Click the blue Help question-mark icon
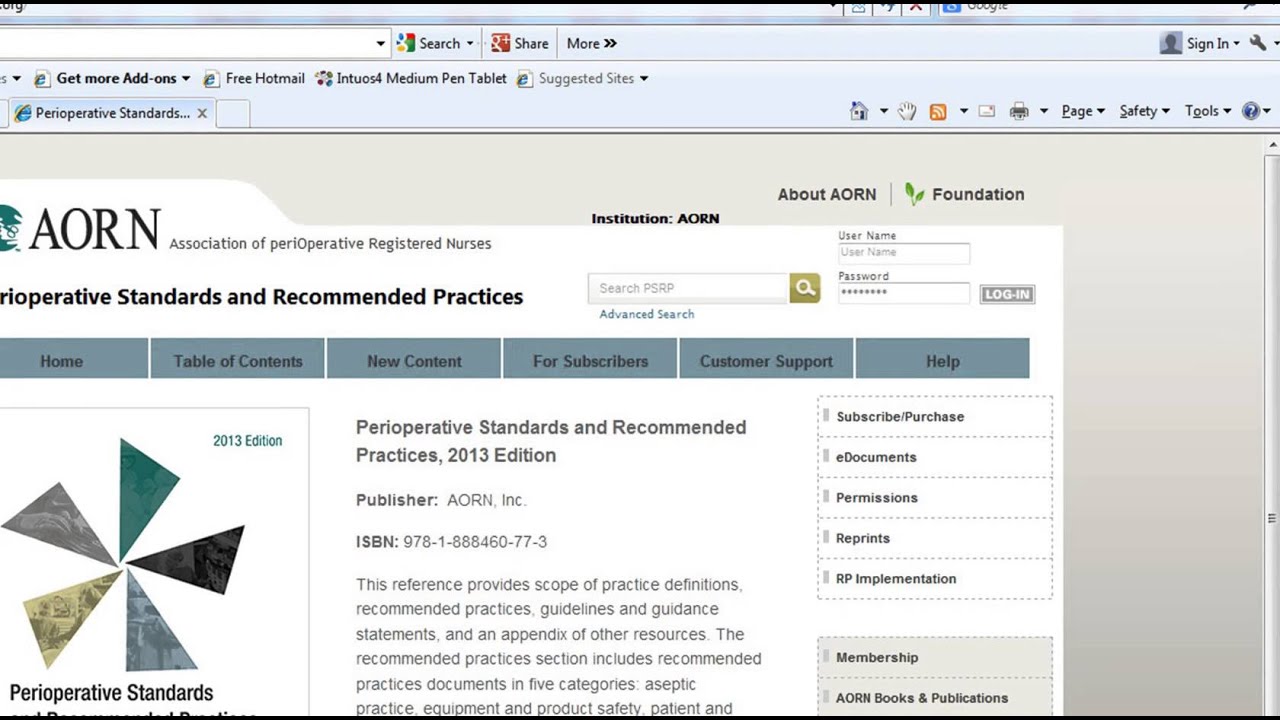 1250,111
